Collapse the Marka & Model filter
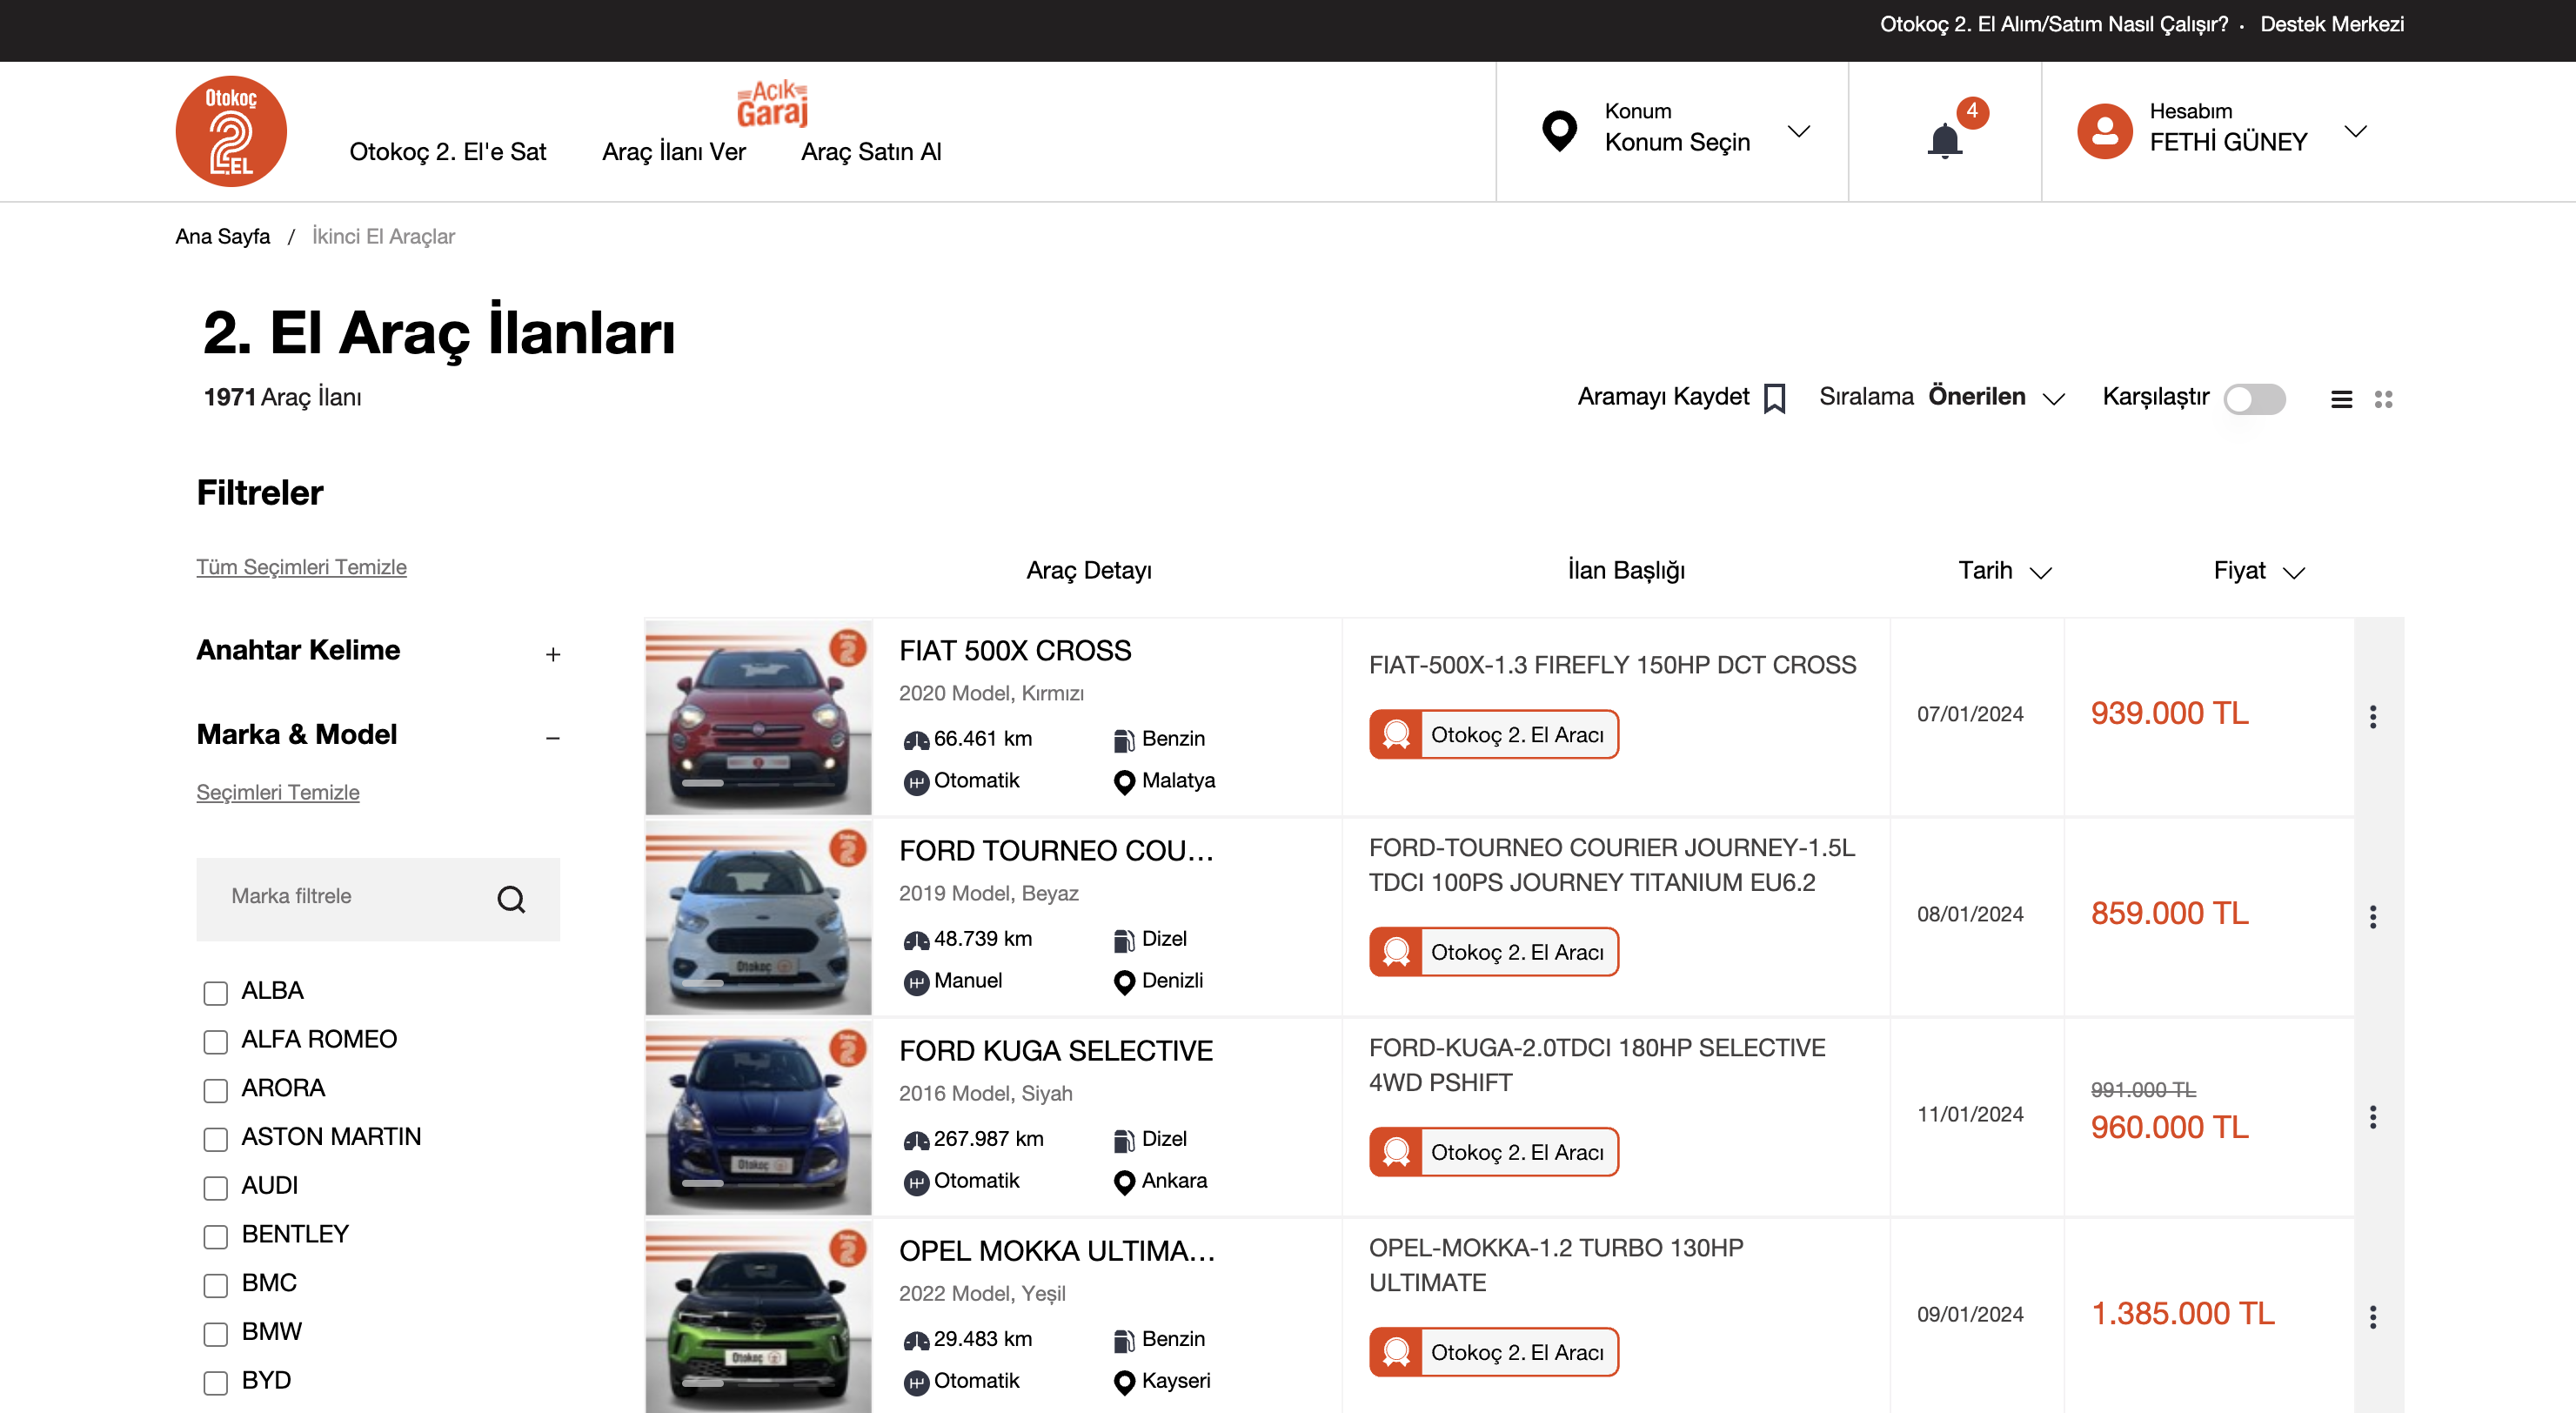Viewport: 2576px width, 1413px height. 553,738
